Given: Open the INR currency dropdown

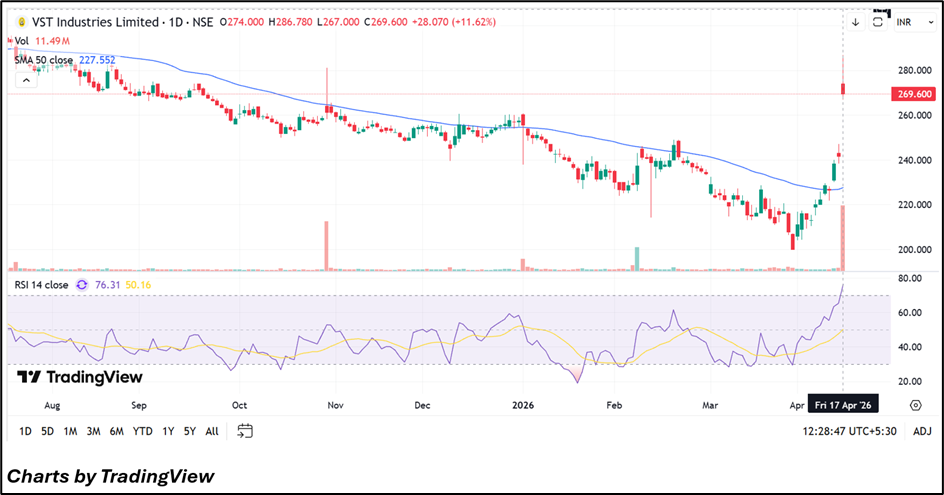Looking at the screenshot, I should [x=908, y=22].
